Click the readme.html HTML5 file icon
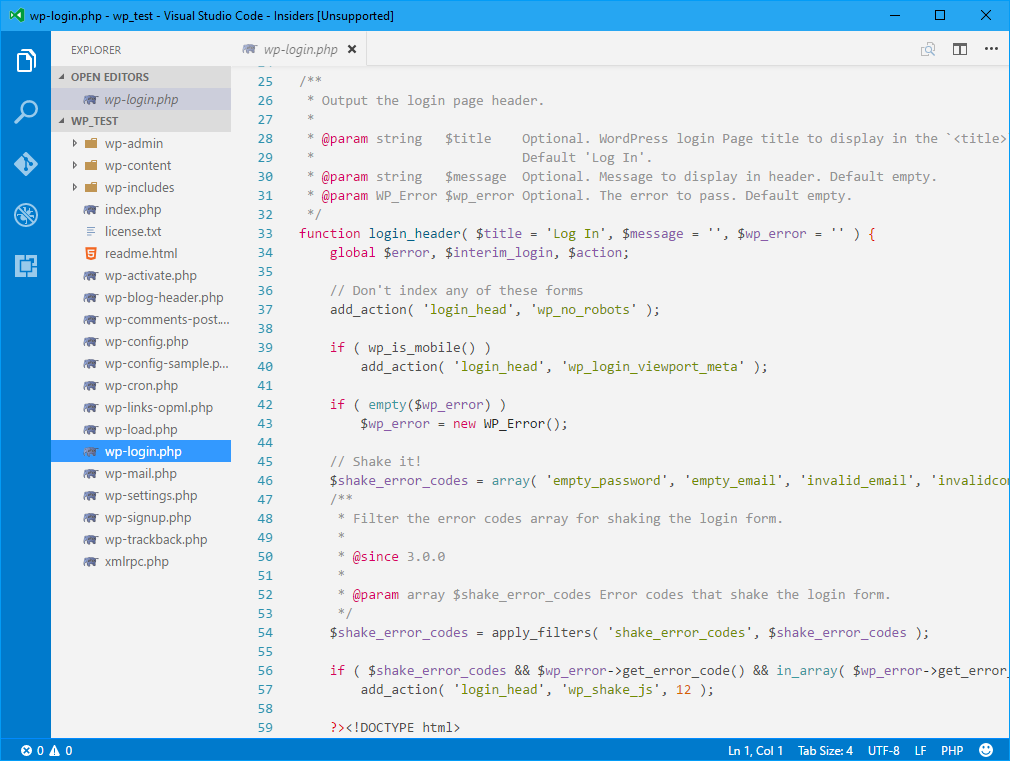Viewport: 1010px width, 761px height. click(91, 253)
